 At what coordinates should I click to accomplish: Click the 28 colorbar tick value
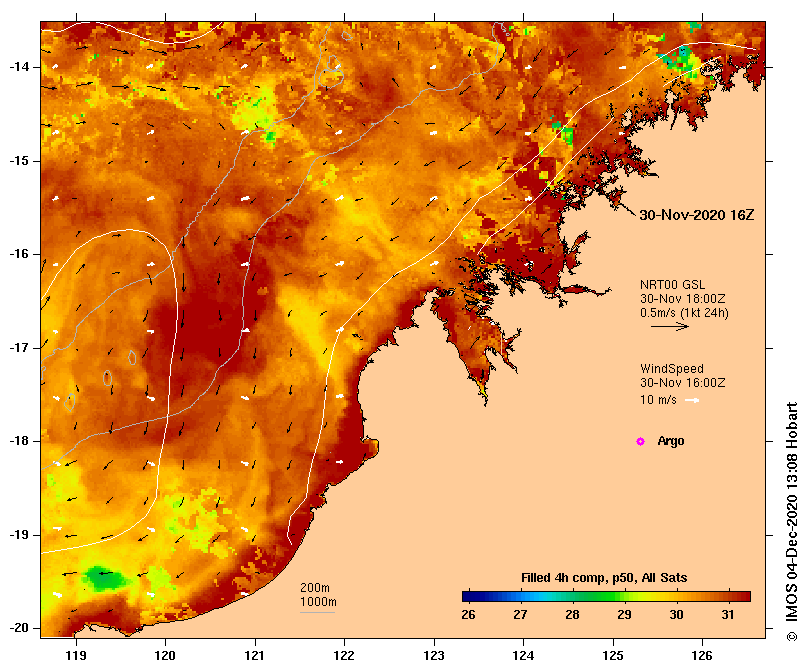[572, 615]
